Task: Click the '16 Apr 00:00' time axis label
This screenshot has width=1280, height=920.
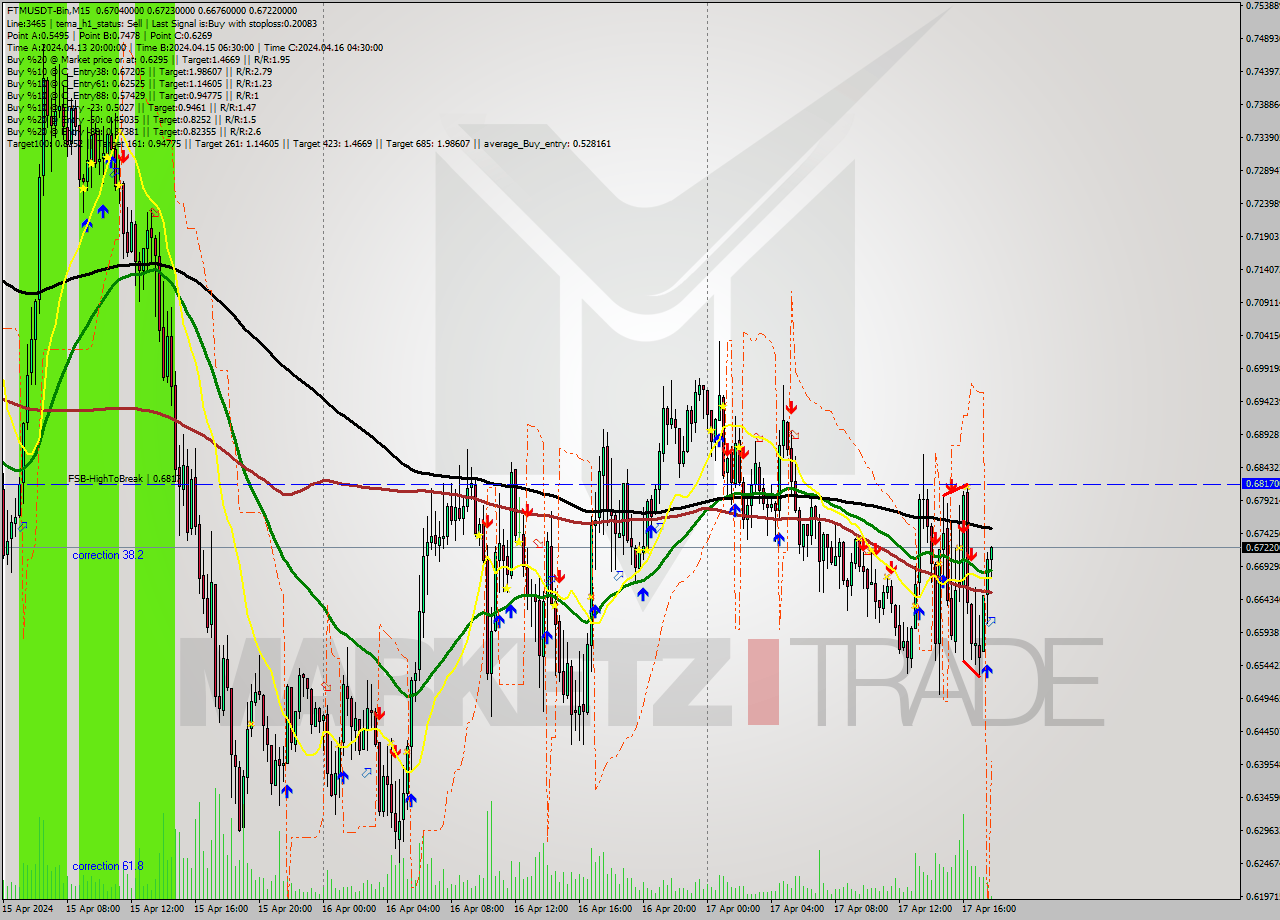Action: pos(349,909)
